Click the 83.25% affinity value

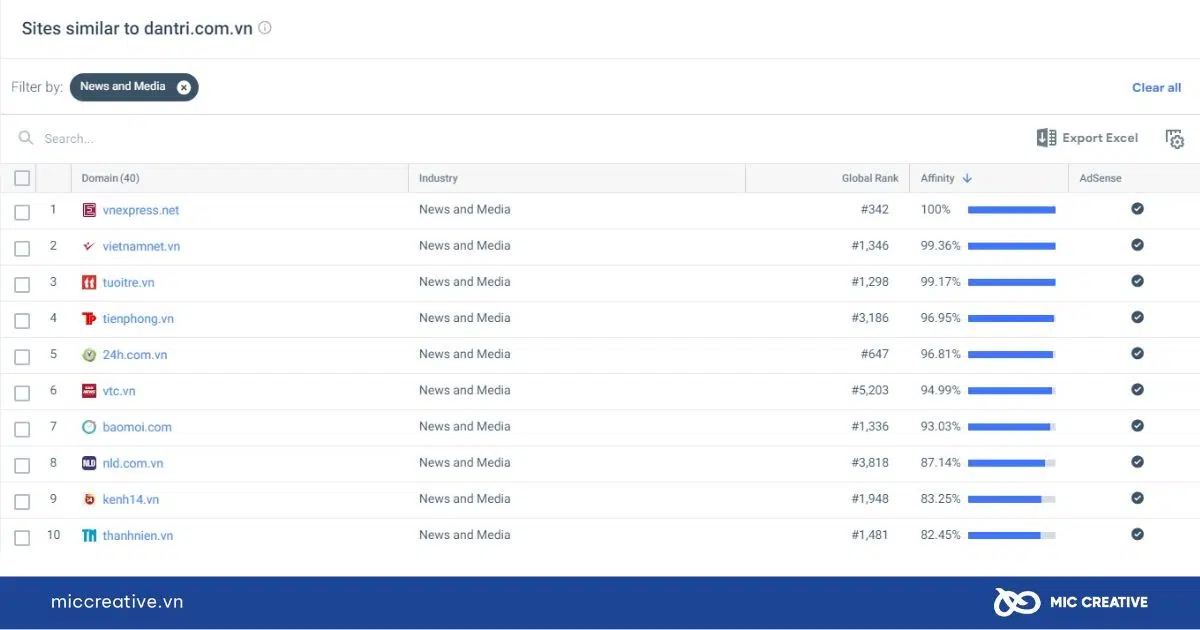pos(941,499)
